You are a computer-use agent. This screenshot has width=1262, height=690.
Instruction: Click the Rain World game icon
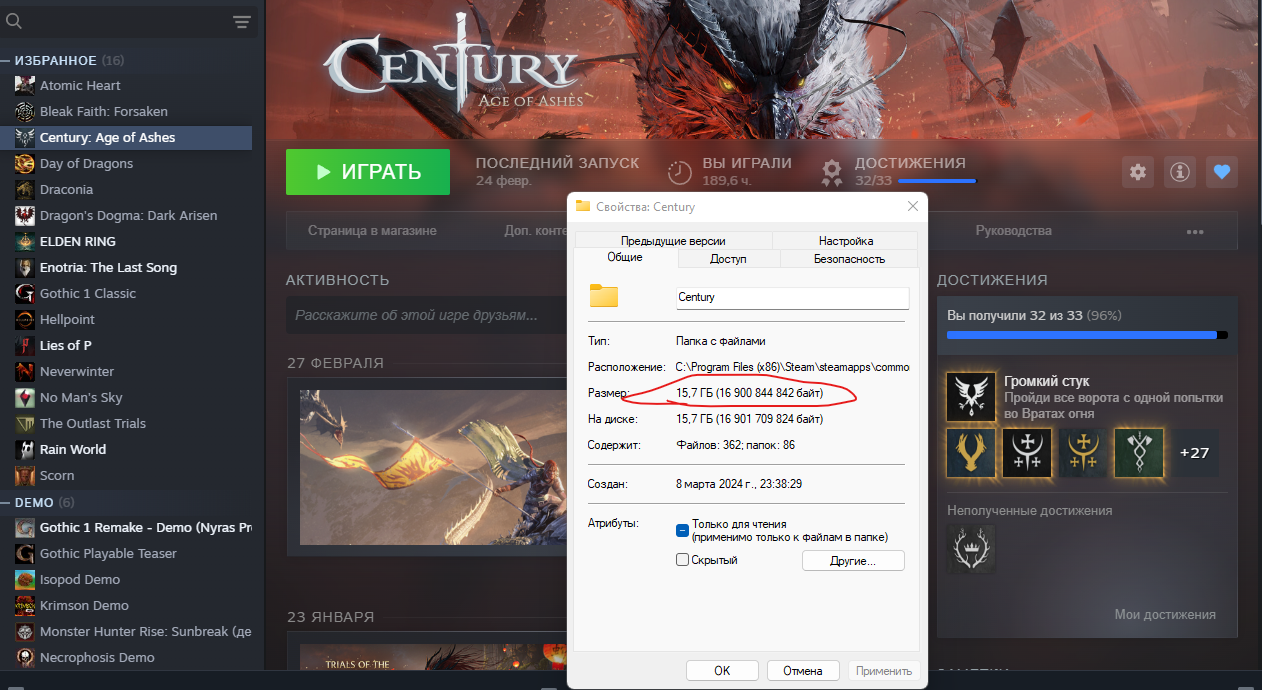pos(25,449)
